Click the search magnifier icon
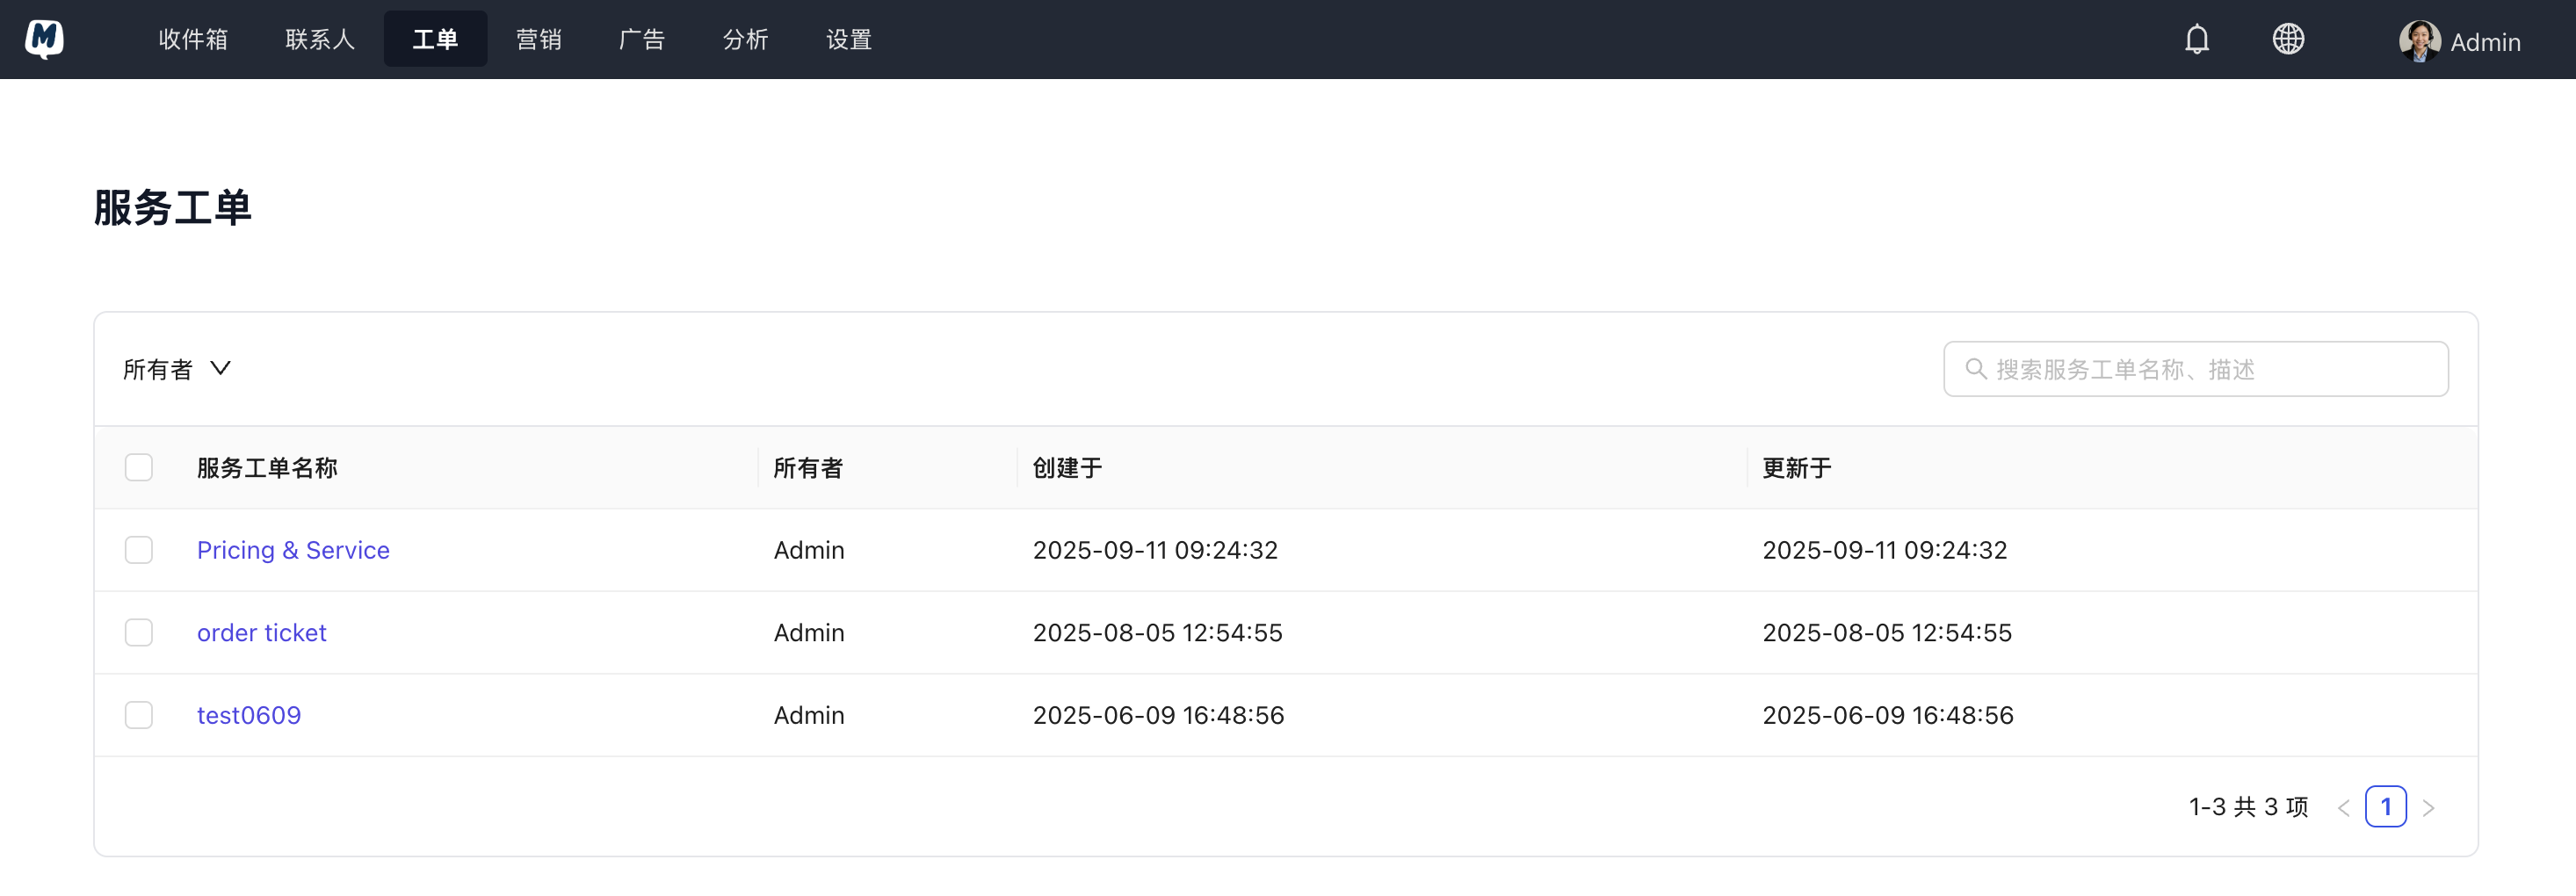Screen dimensions: 2576x896 pyautogui.click(x=1975, y=369)
